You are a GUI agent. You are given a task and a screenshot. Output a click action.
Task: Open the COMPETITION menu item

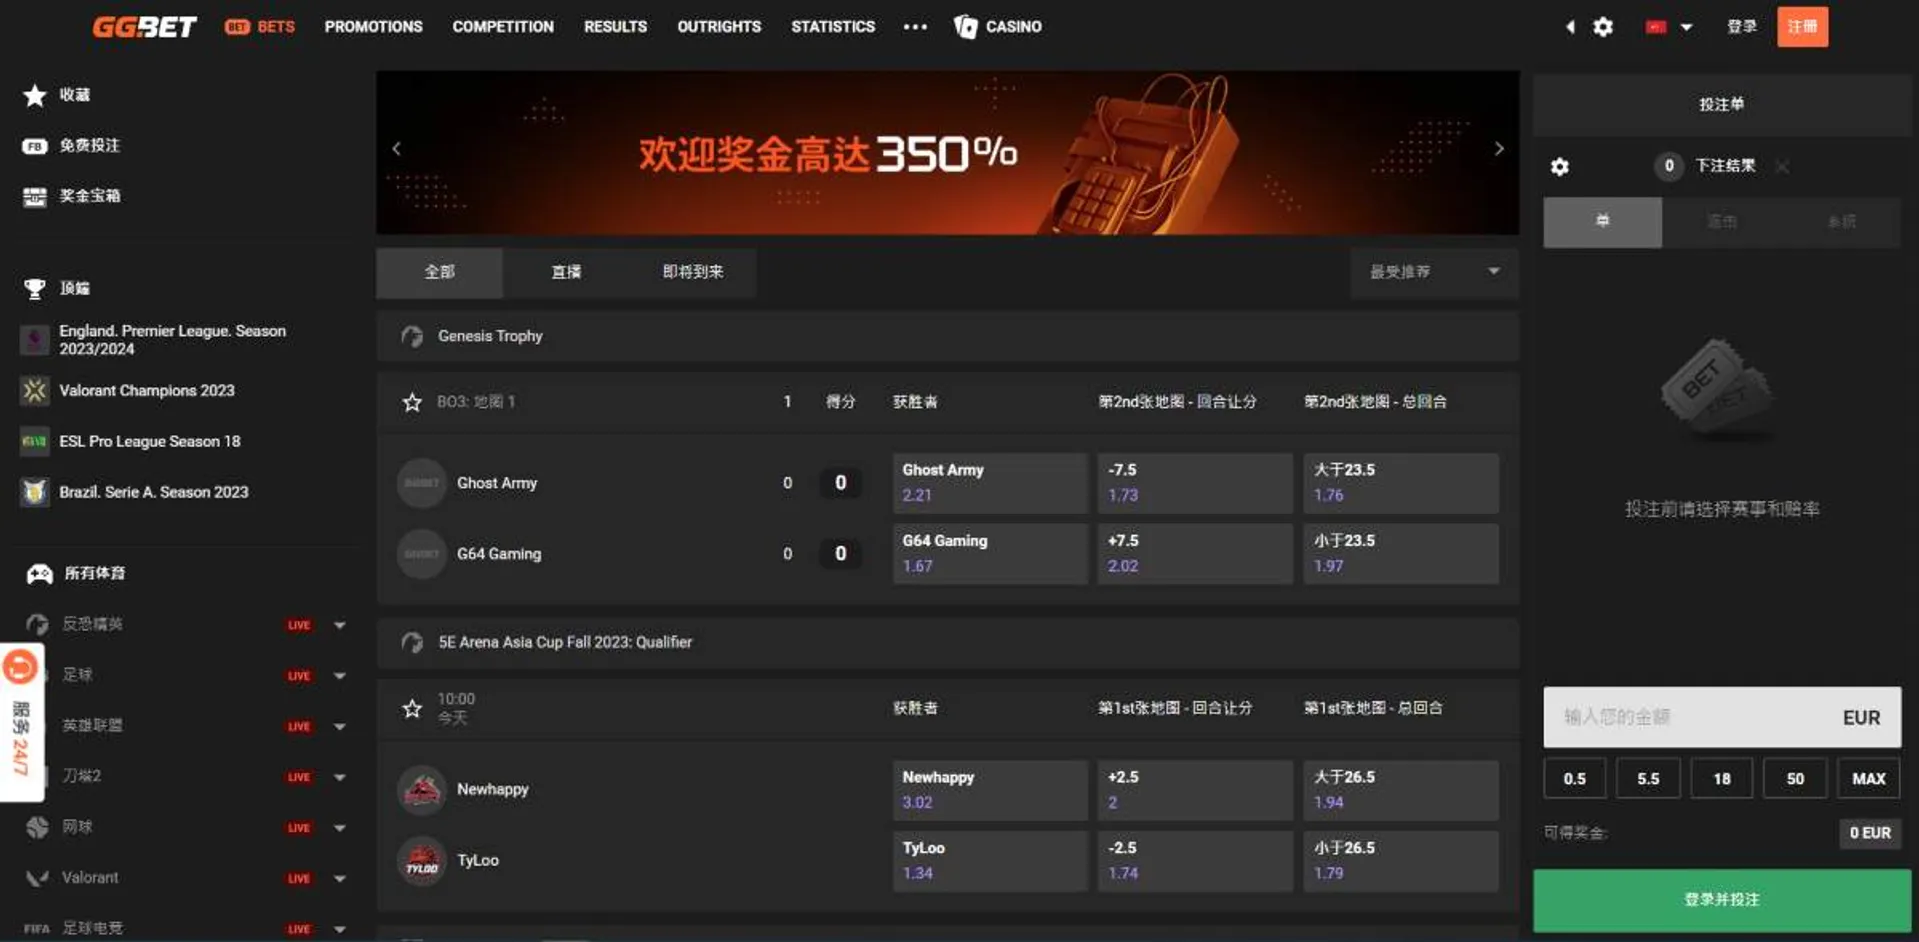pos(503,27)
